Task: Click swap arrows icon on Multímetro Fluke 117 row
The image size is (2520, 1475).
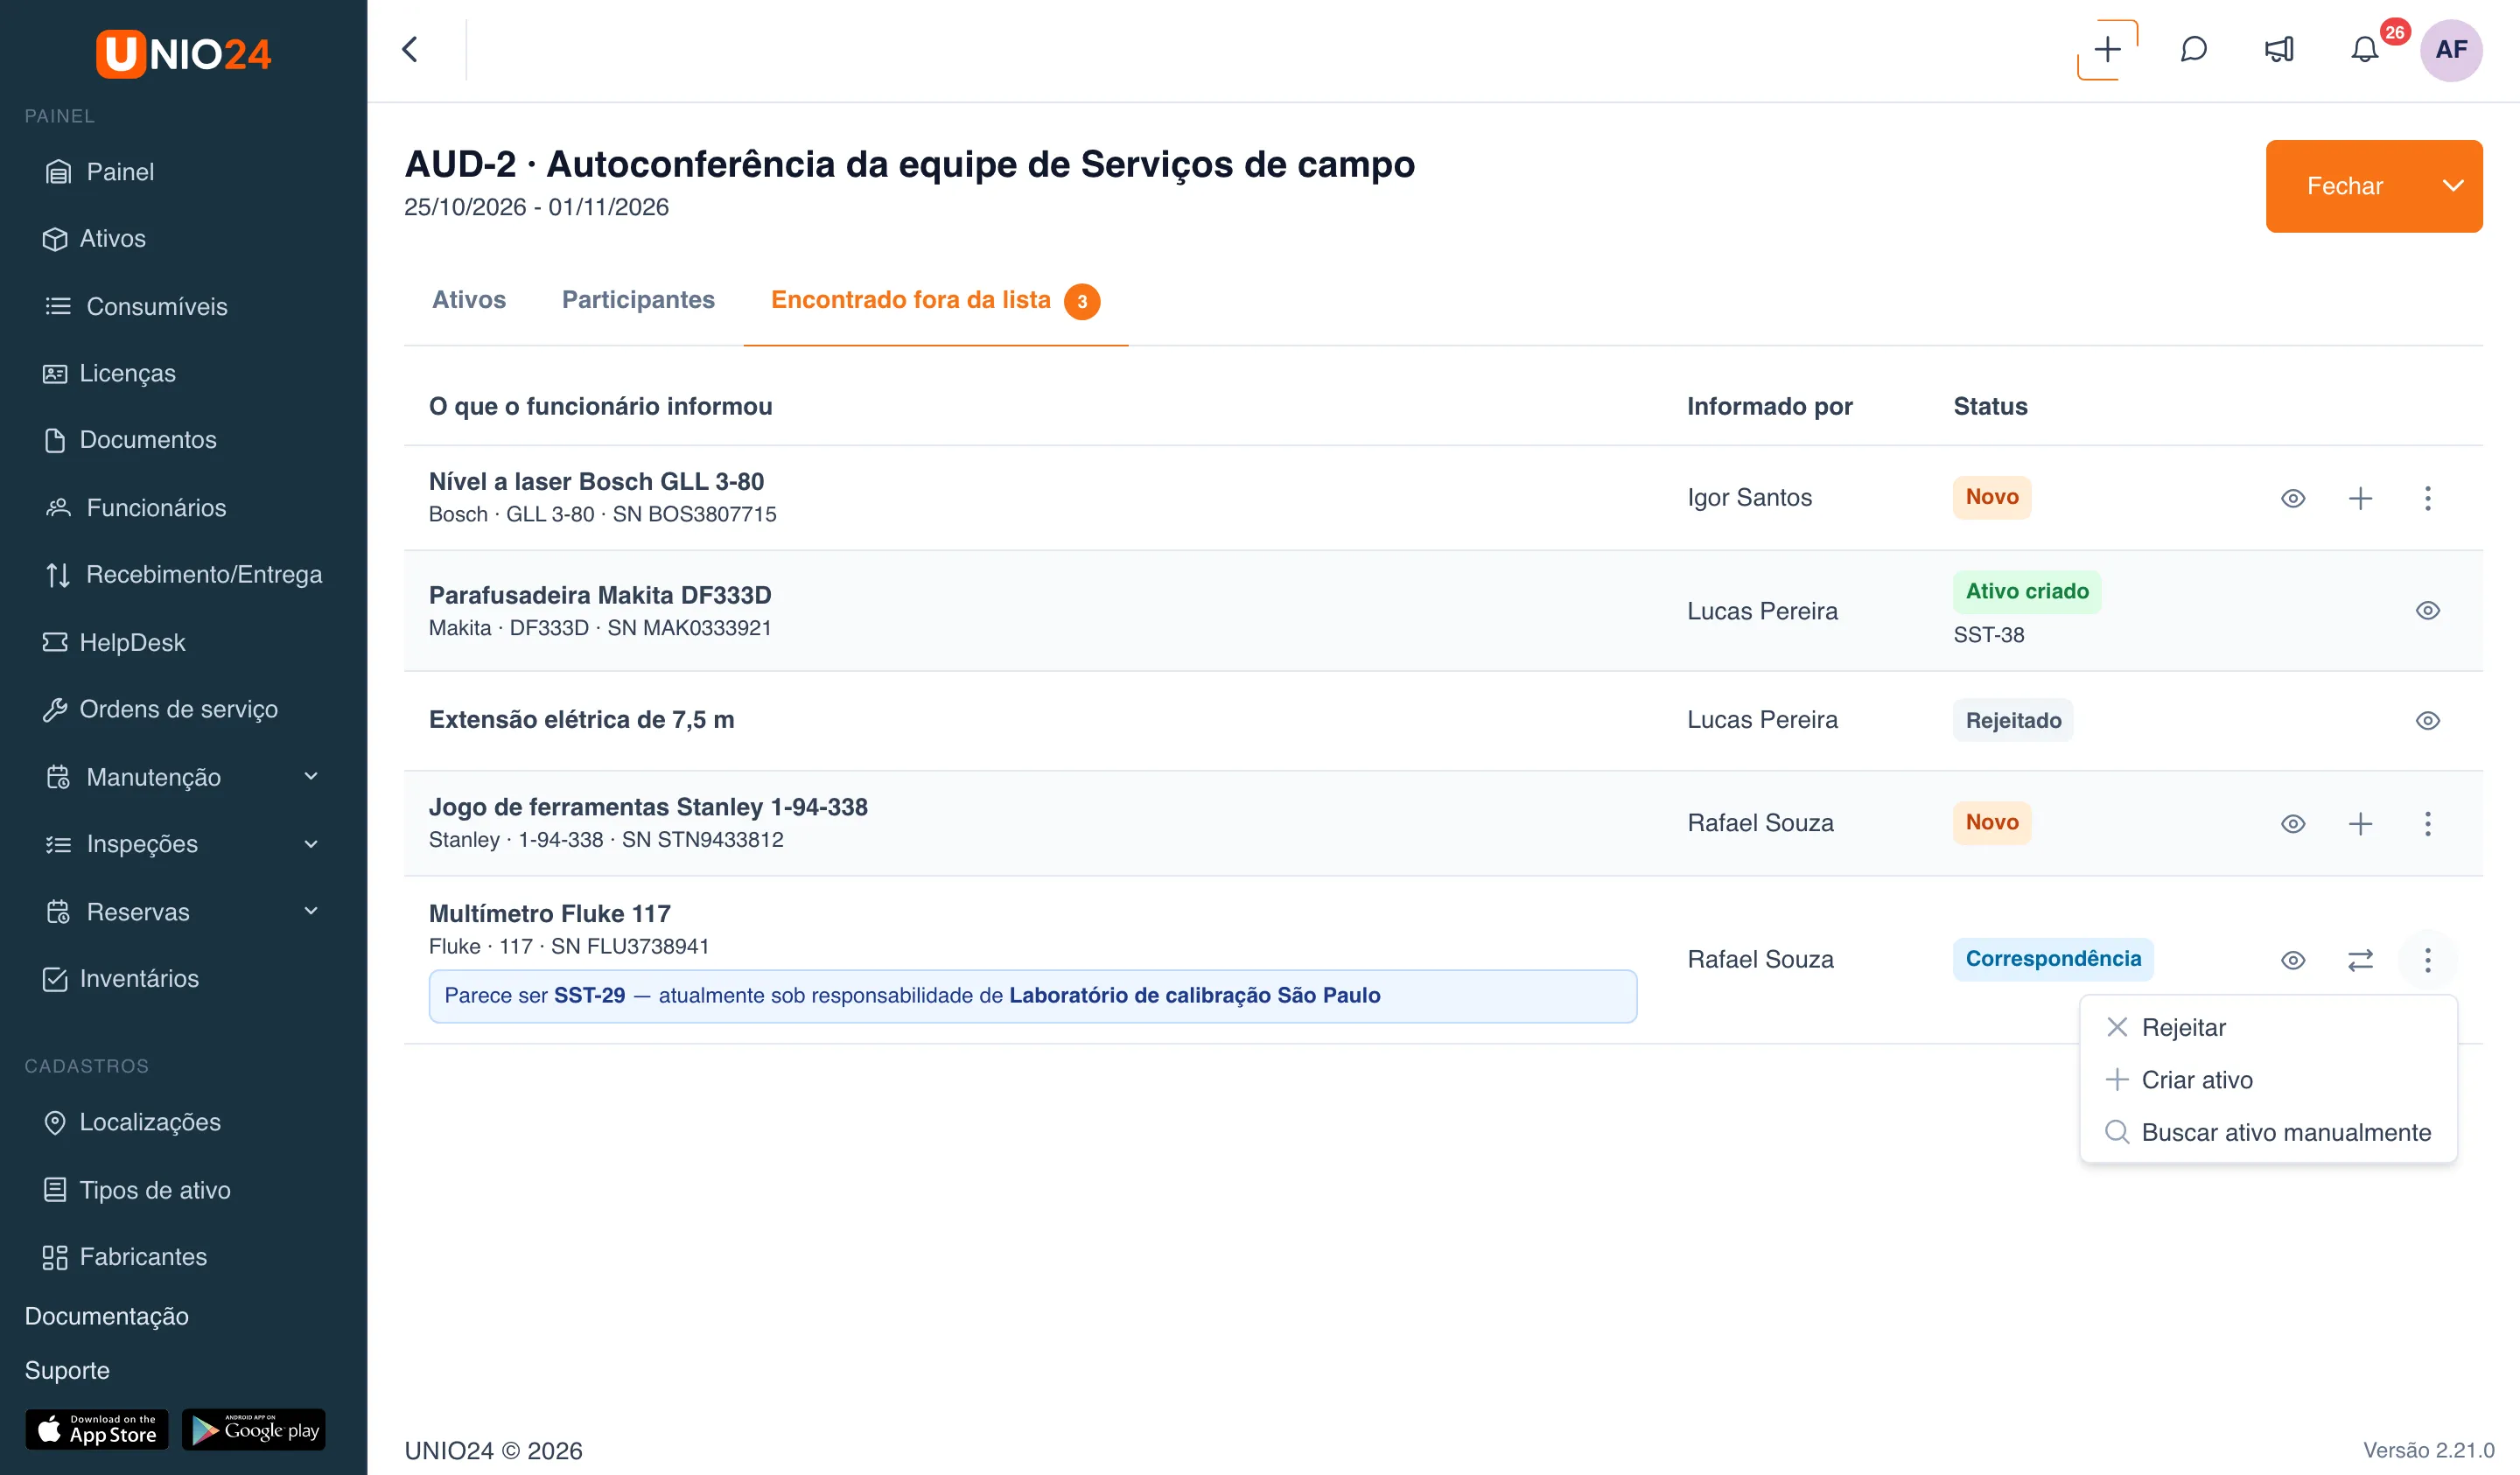Action: click(2360, 960)
